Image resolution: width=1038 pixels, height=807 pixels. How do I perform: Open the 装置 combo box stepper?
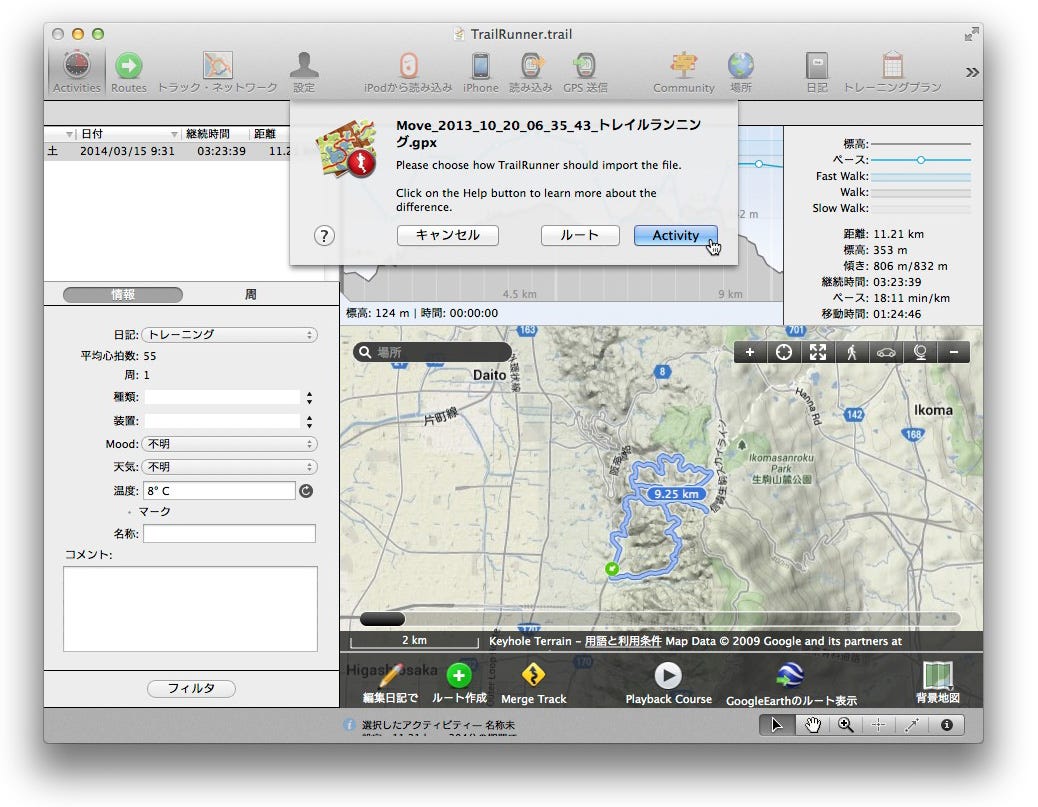(309, 422)
